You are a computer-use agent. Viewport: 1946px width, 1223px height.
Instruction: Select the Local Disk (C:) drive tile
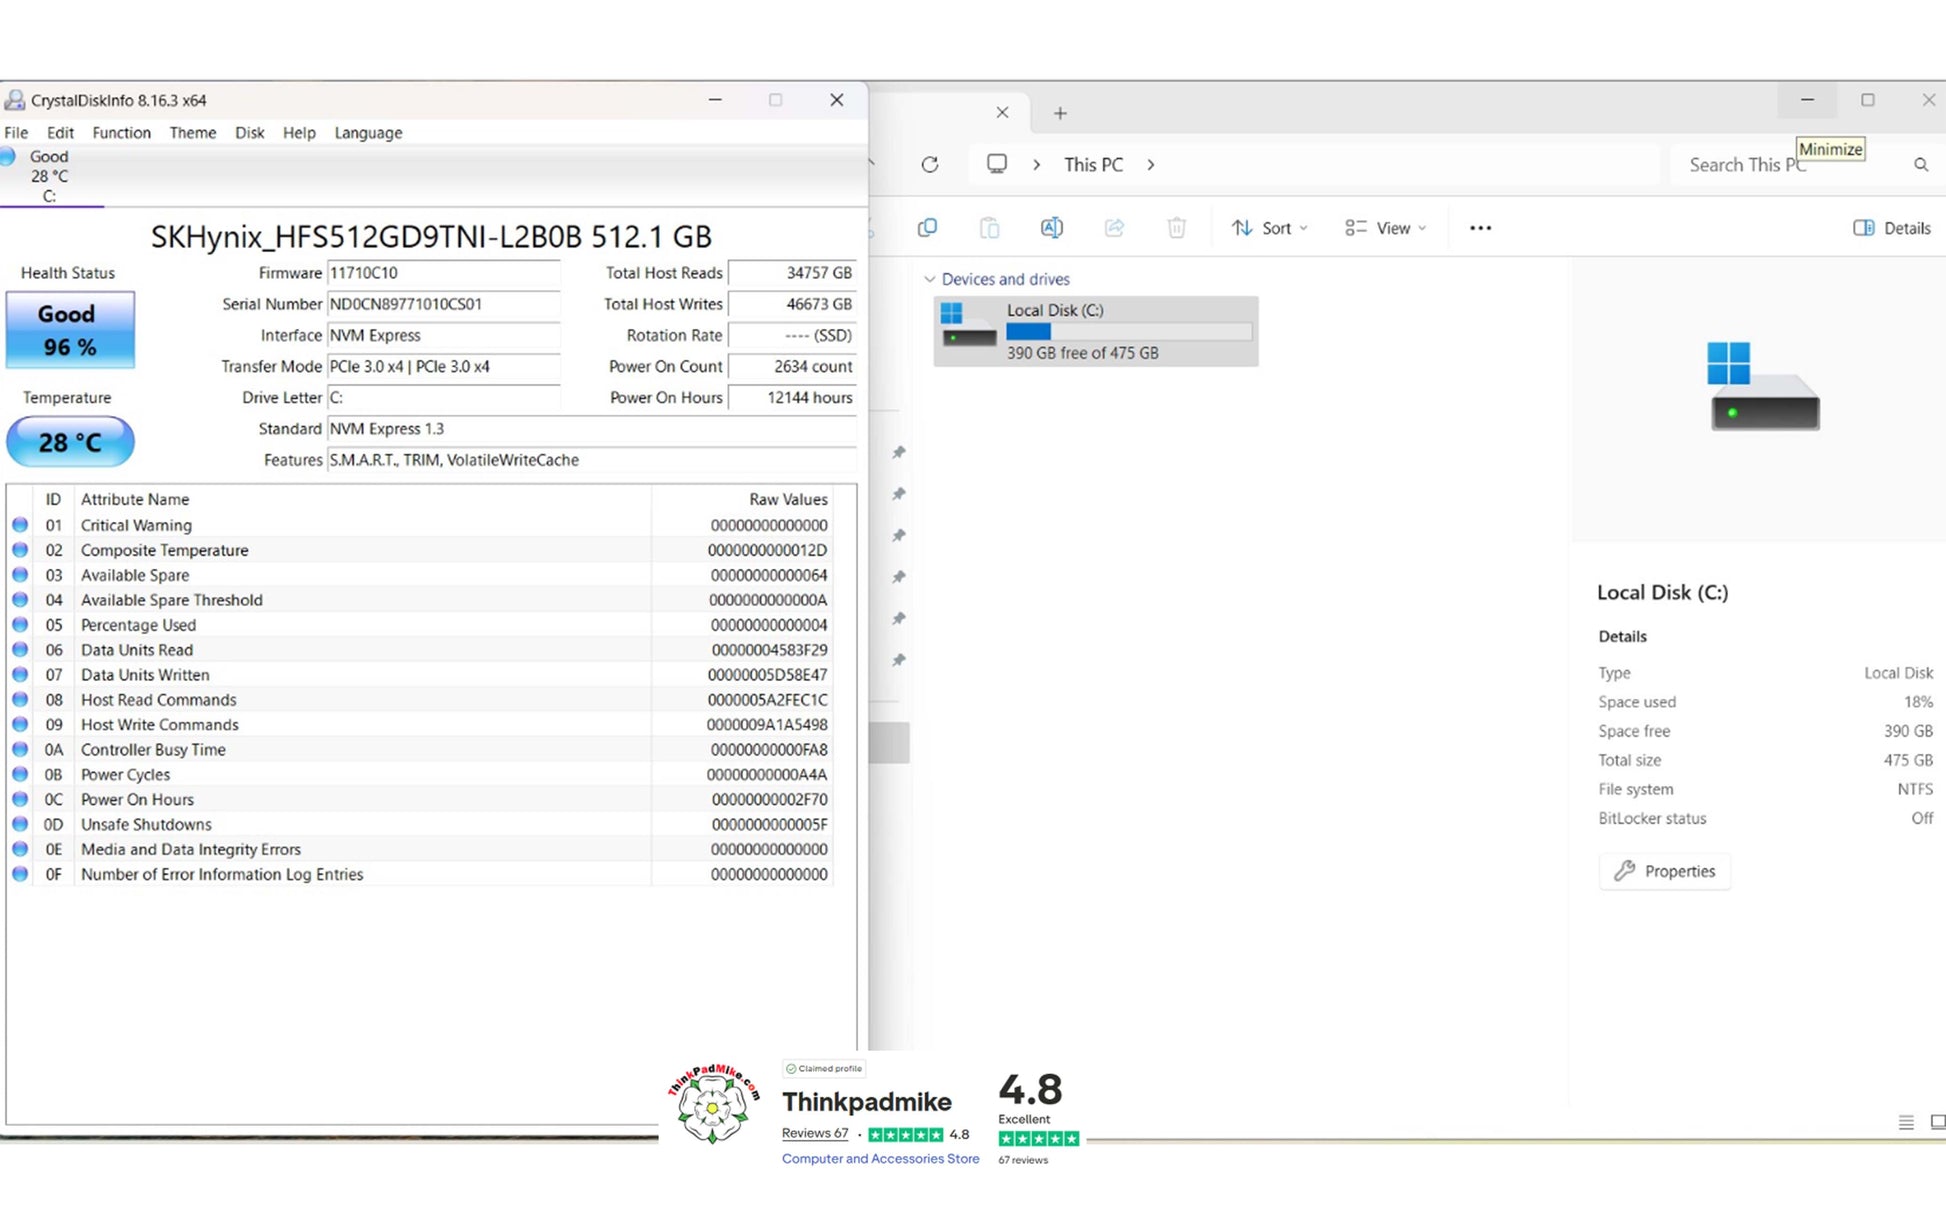[x=1095, y=331]
